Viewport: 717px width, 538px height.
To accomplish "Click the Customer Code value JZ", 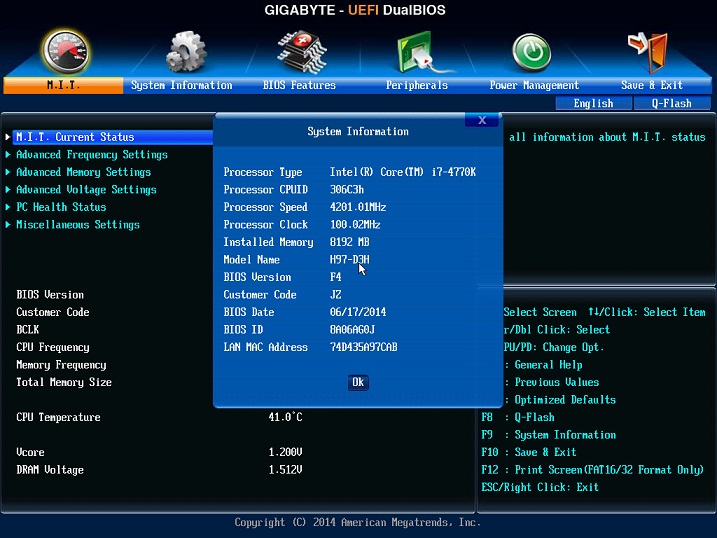I will coord(336,295).
